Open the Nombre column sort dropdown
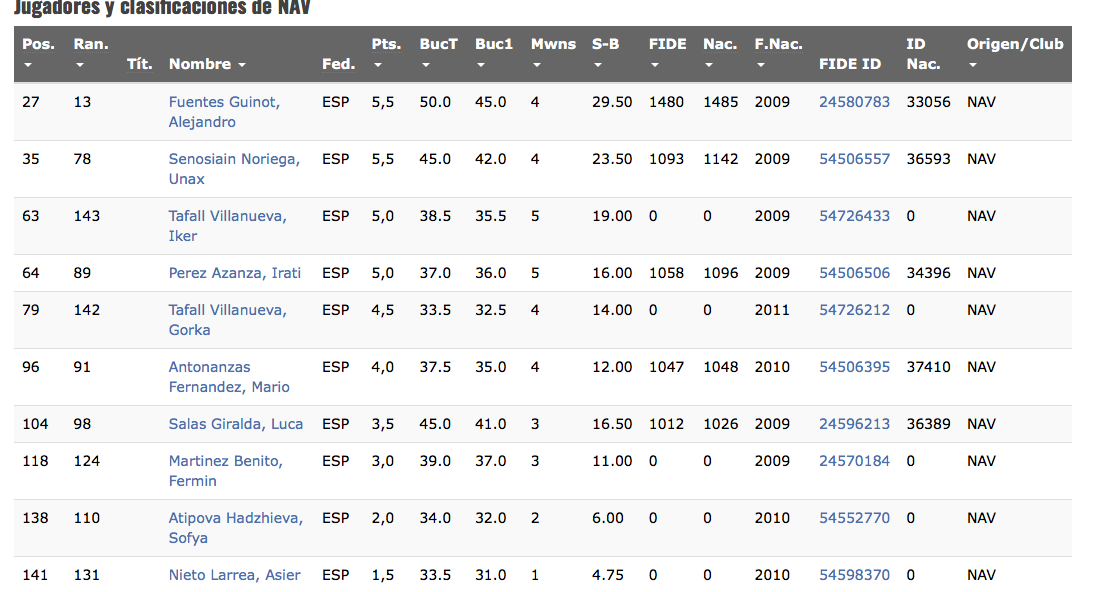Screen dimensions: 1100x592 241,65
